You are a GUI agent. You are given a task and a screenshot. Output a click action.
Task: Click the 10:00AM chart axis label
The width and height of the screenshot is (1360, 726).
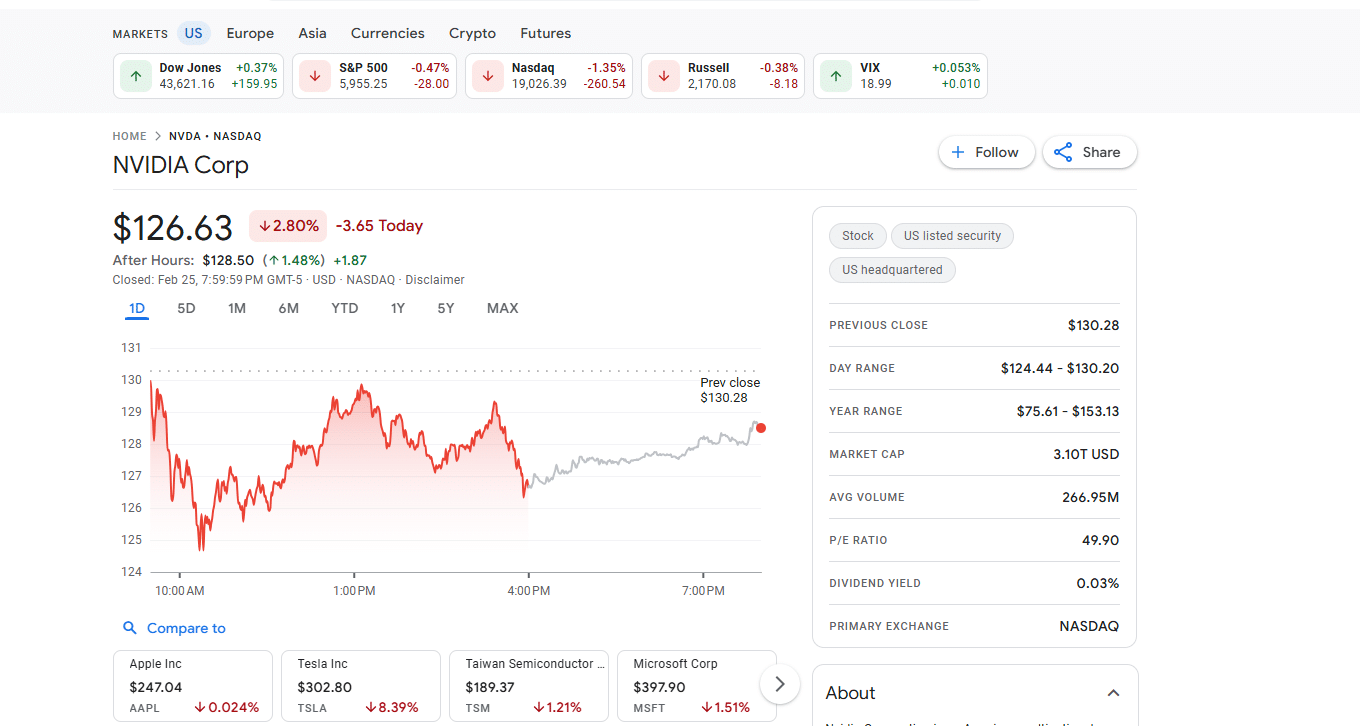(x=180, y=591)
